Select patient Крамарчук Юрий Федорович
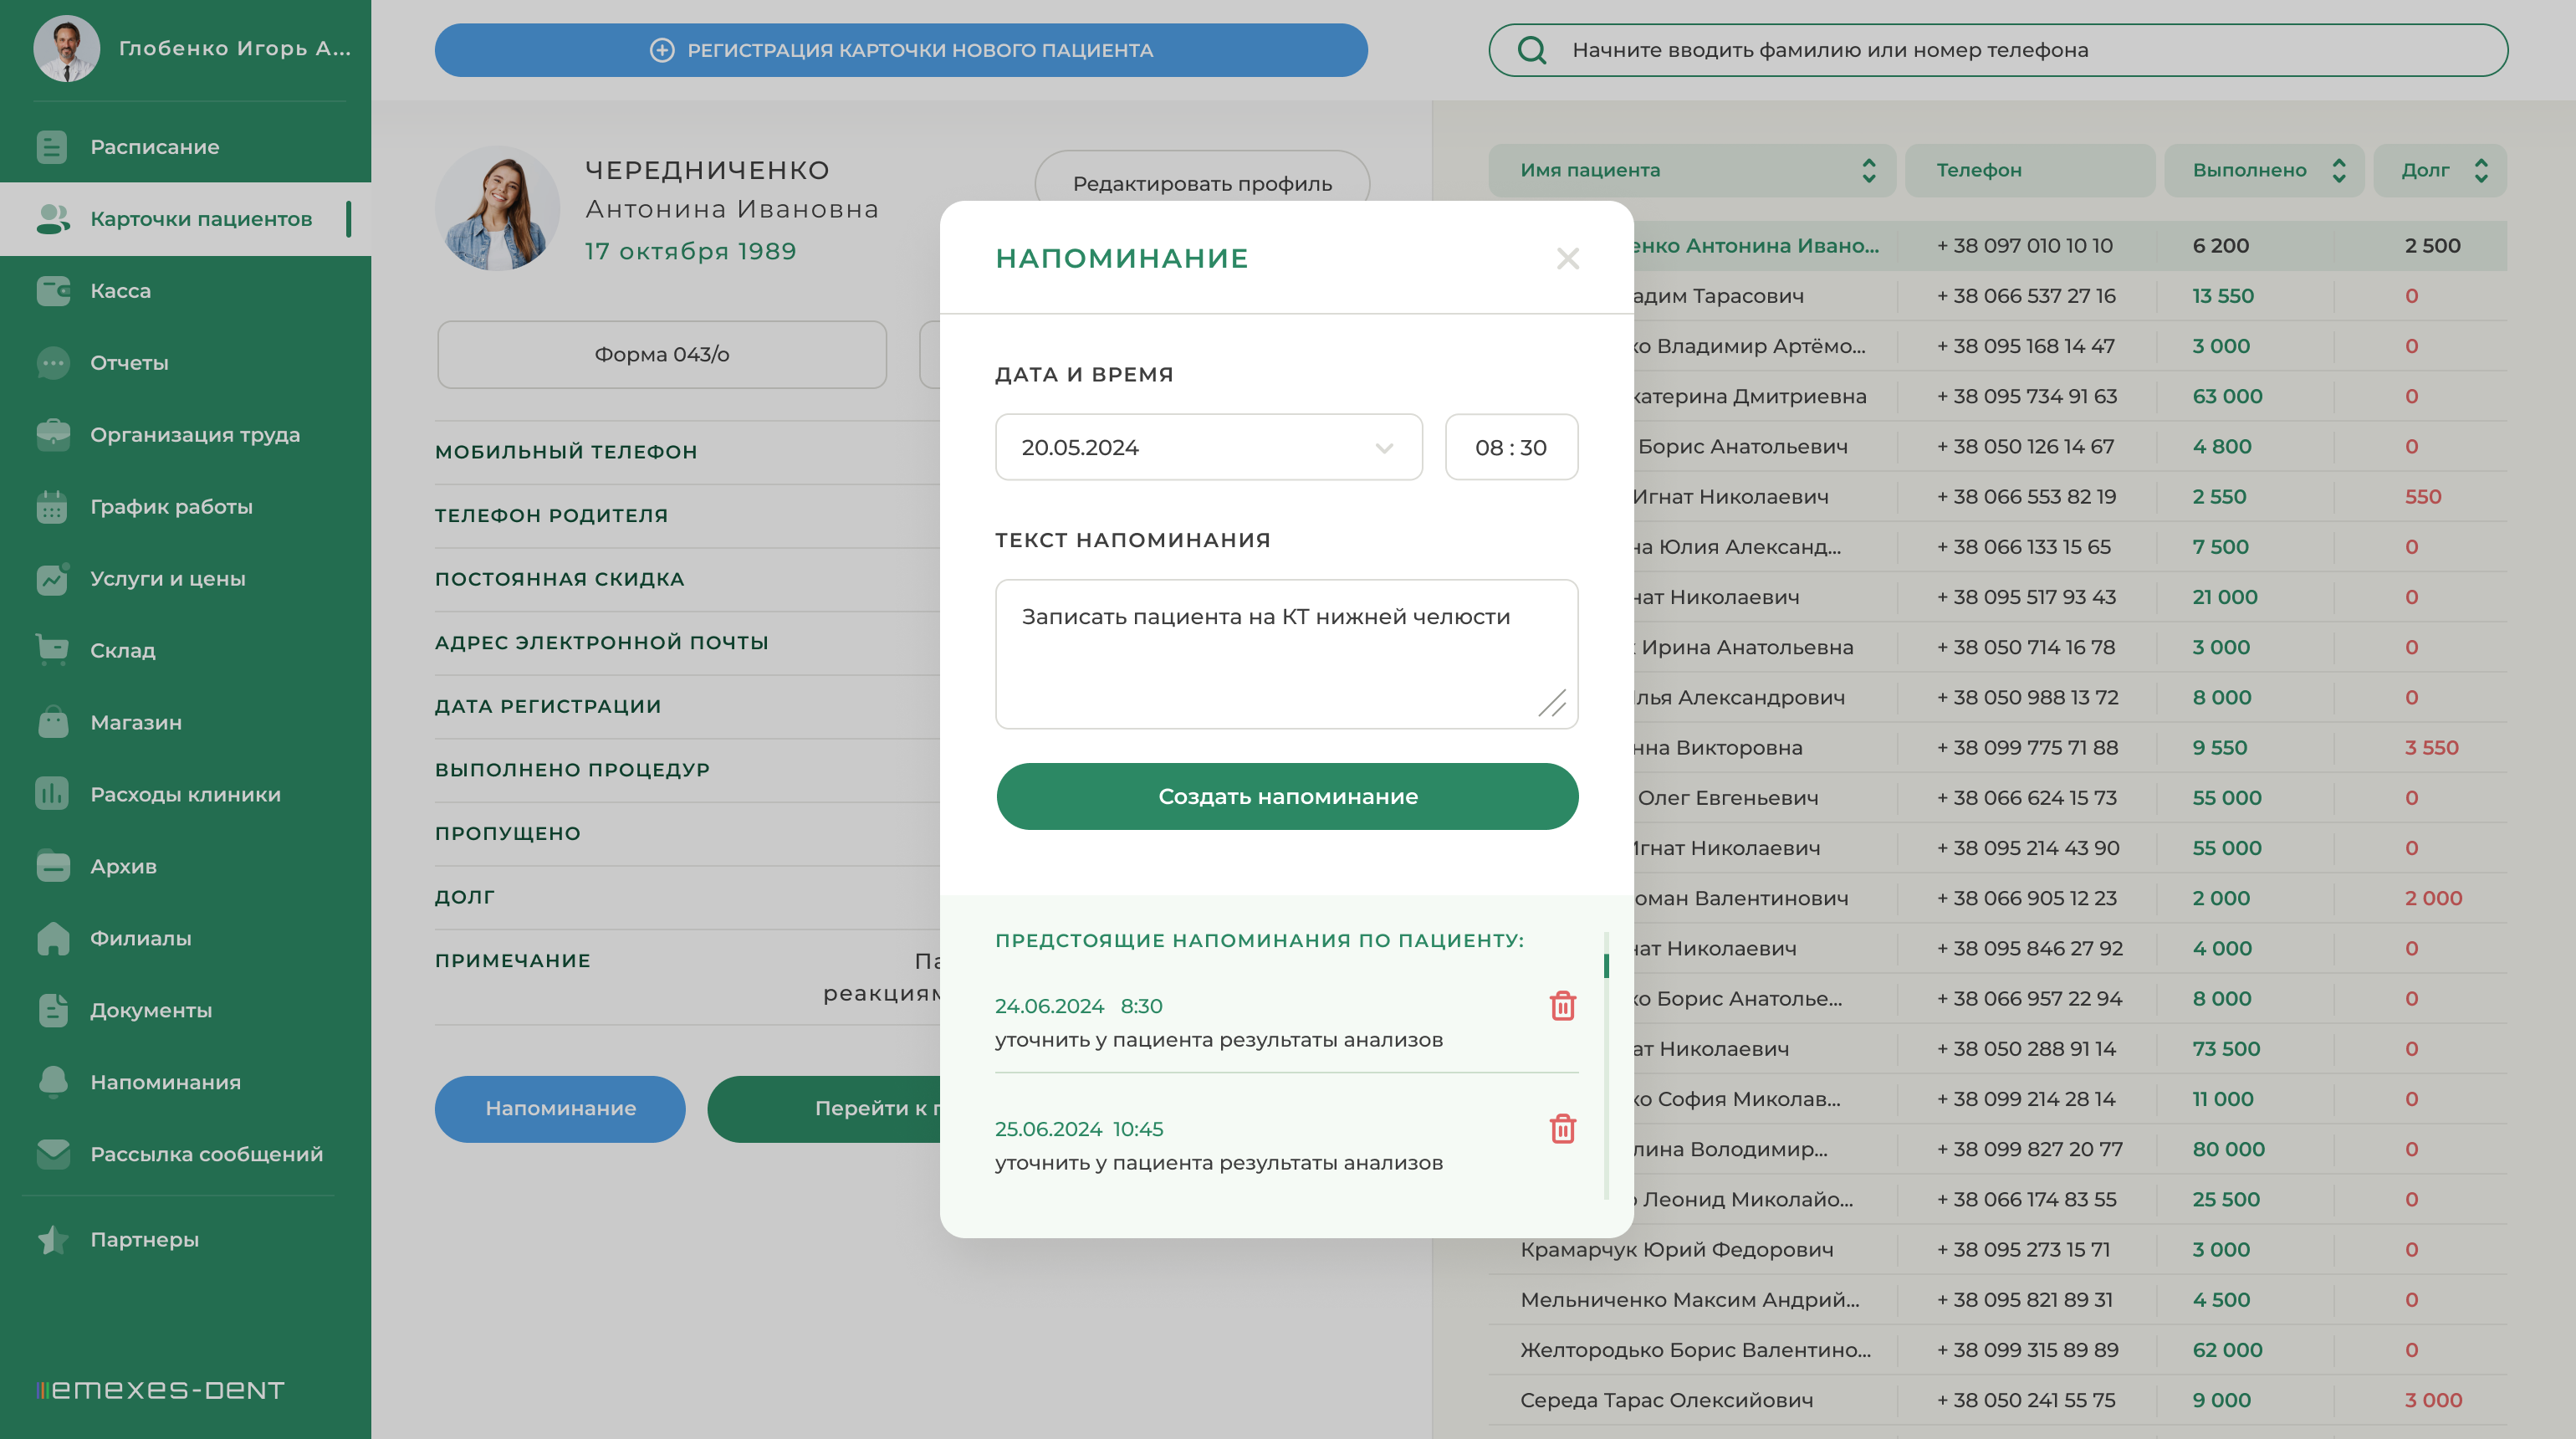This screenshot has height=1439, width=2576. click(x=1676, y=1250)
